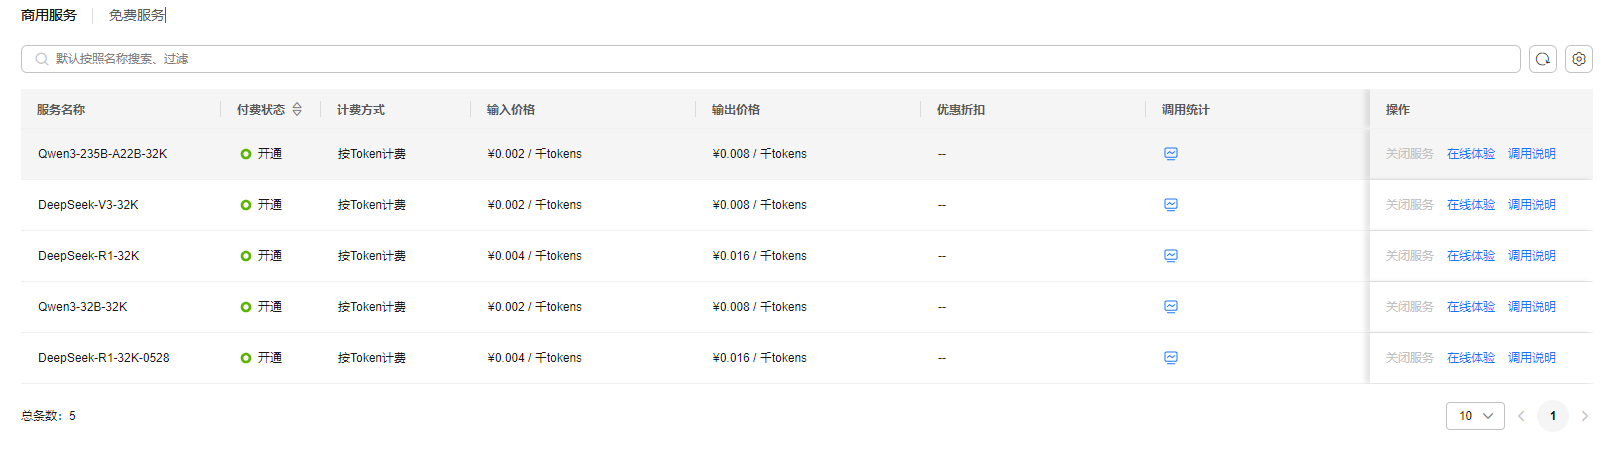Focus the service name search input field
Screen dimensions: 1611x451
tap(771, 59)
